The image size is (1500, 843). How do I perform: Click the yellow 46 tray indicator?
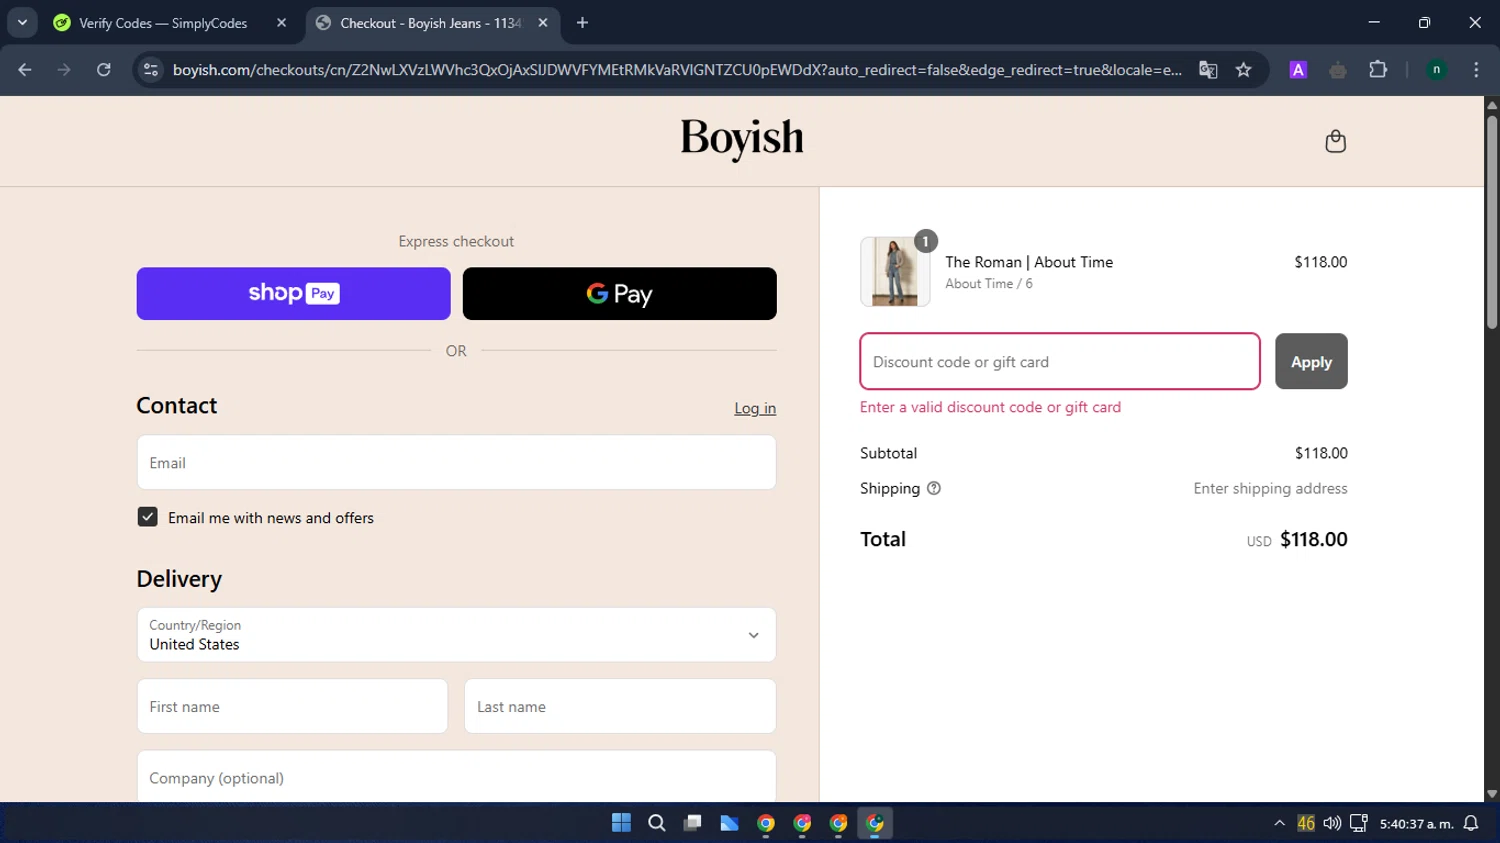(x=1306, y=823)
